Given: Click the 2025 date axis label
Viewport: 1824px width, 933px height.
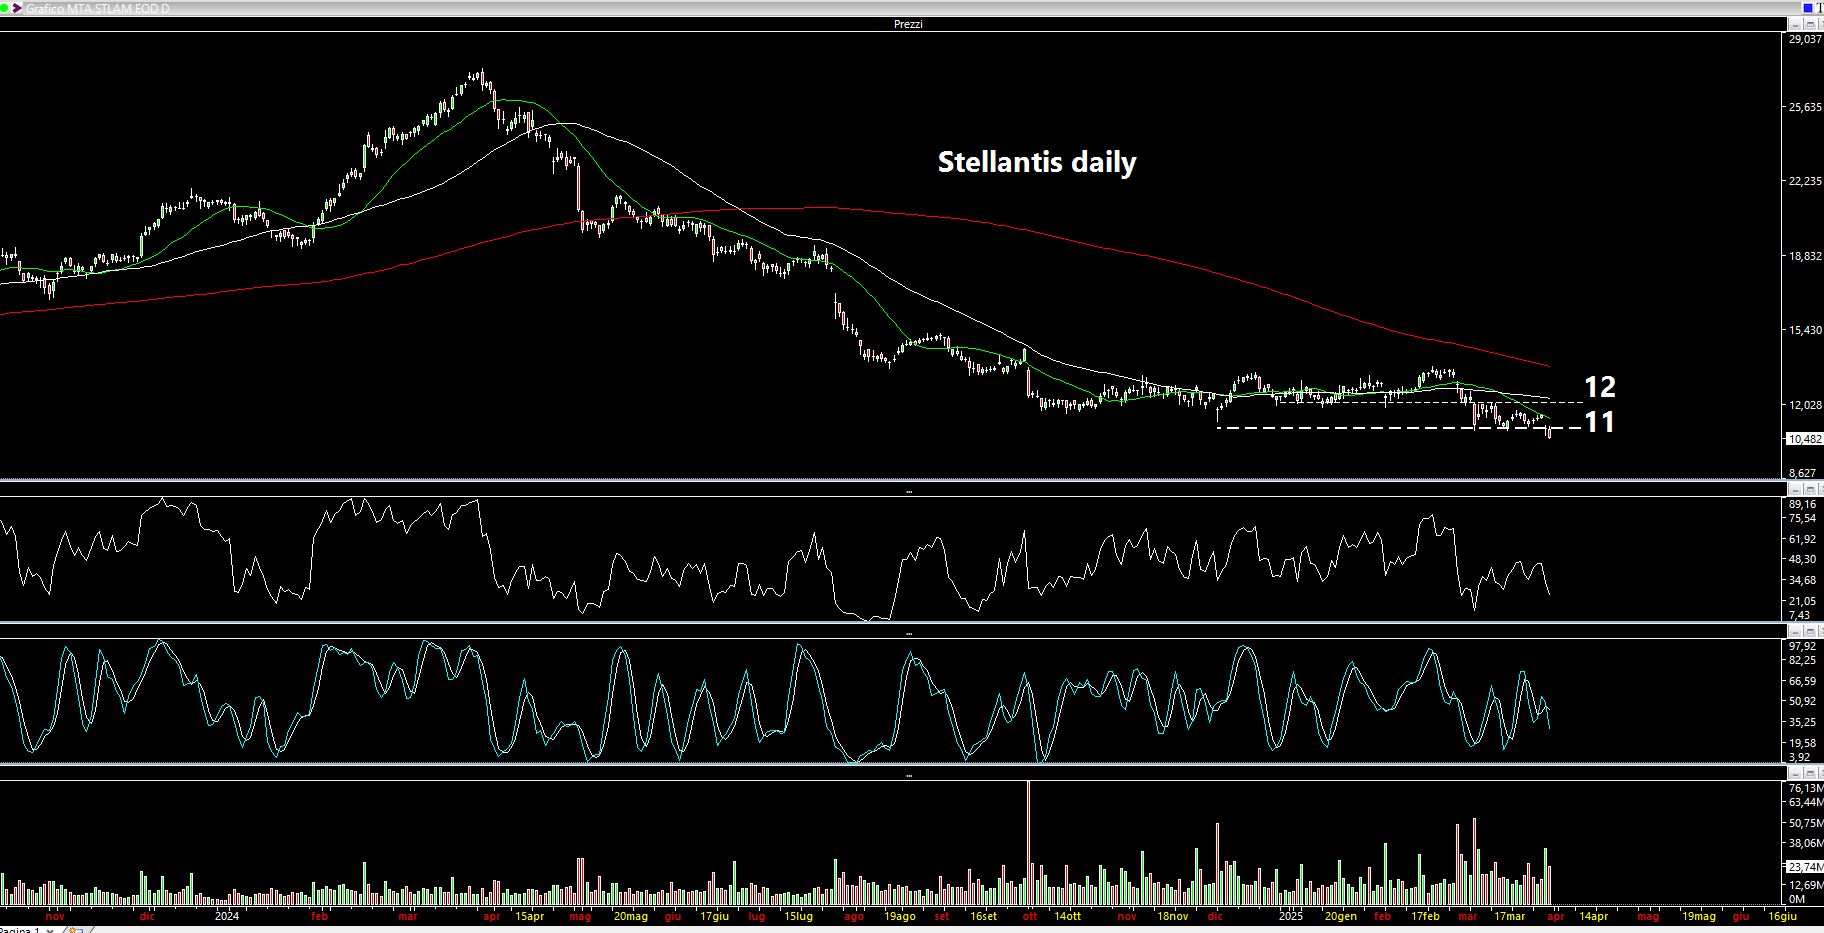Looking at the screenshot, I should click(1291, 916).
